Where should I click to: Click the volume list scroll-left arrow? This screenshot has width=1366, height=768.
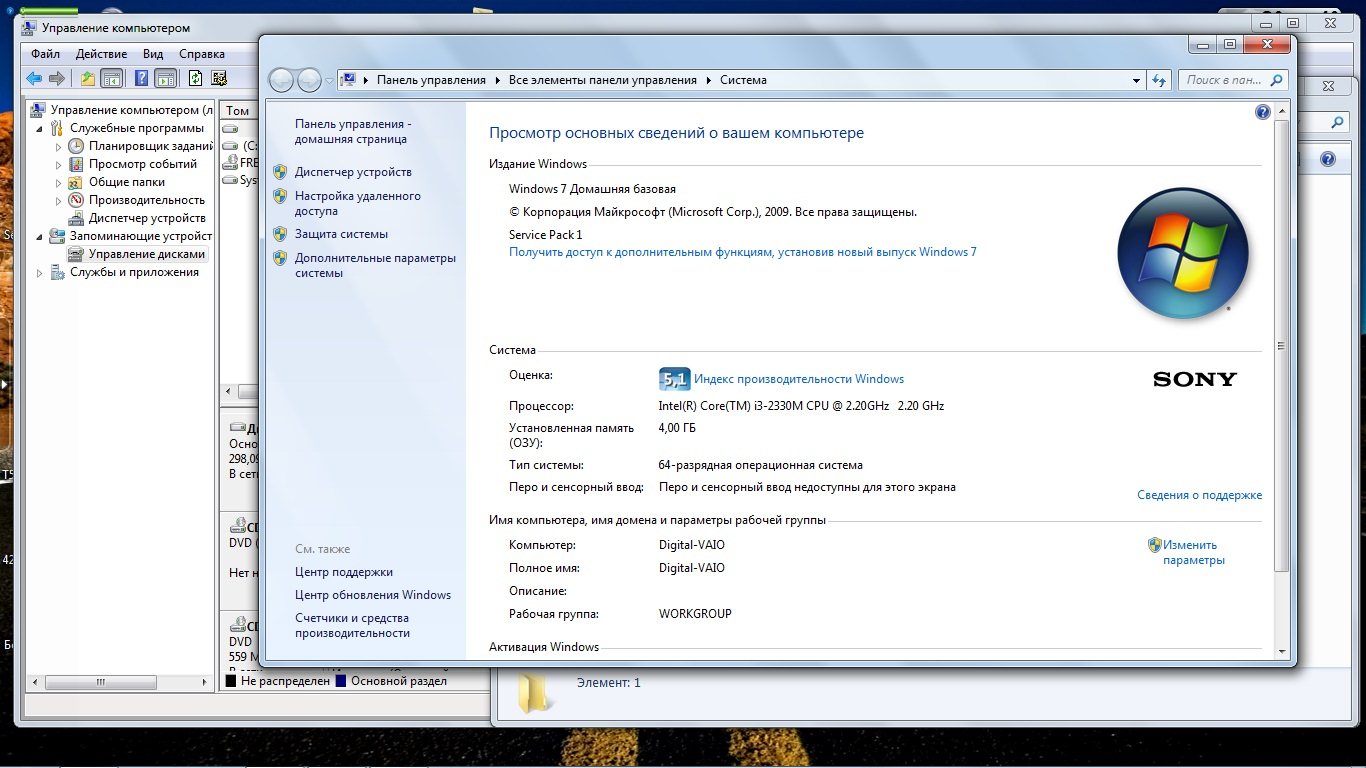[228, 392]
